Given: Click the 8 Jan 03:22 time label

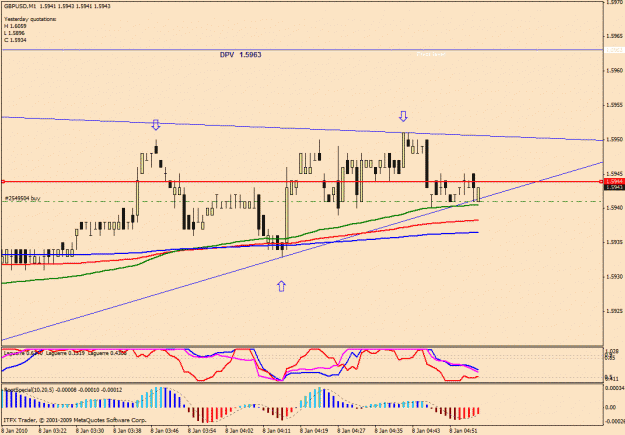Looking at the screenshot, I should click(52, 431).
